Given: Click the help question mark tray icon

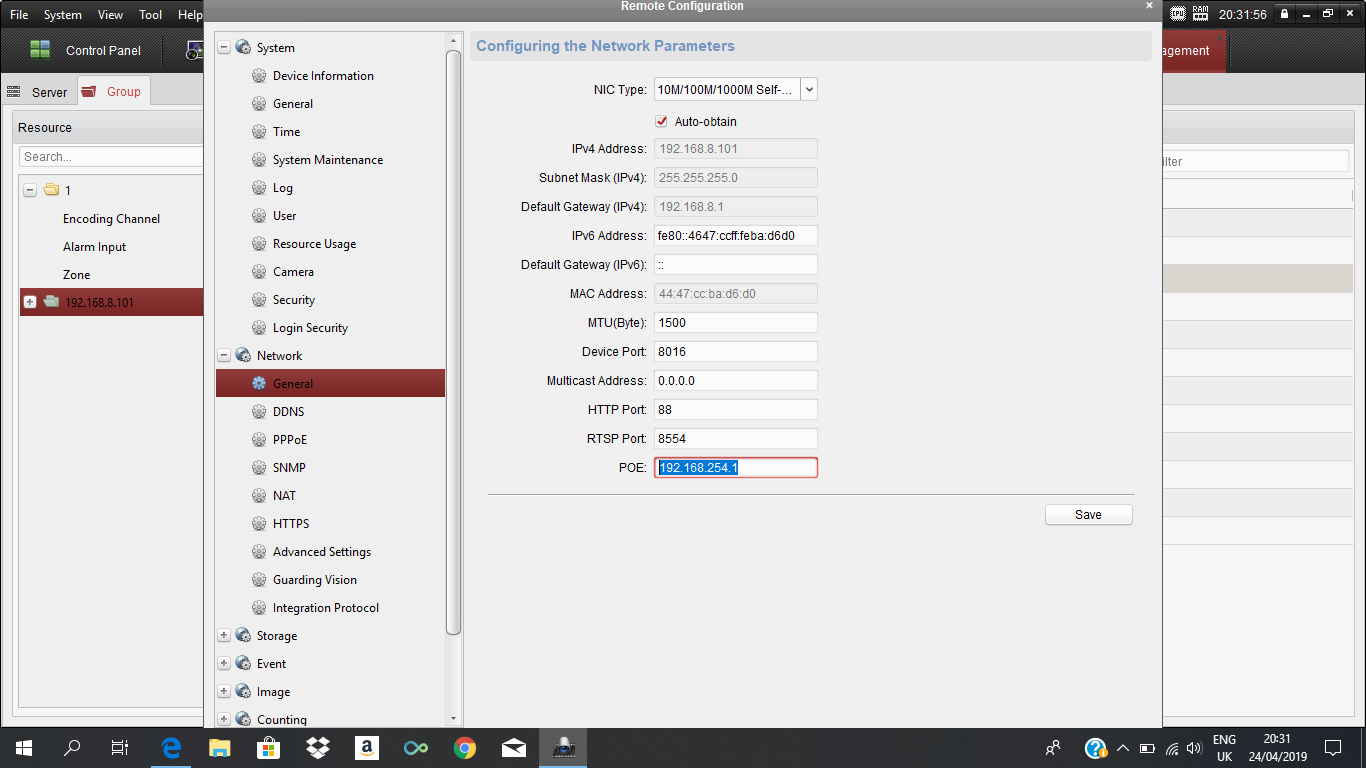Looking at the screenshot, I should point(1096,748).
